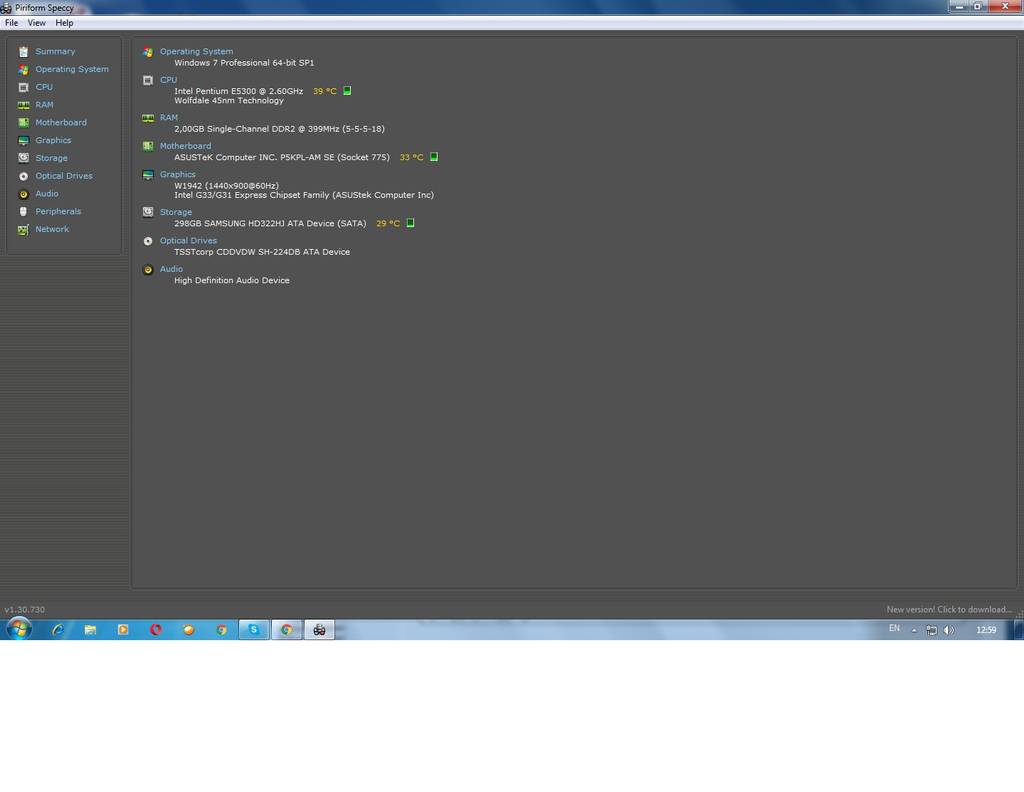Go to Motherboard sidebar section
Screen dimensions: 1024x792
61,122
